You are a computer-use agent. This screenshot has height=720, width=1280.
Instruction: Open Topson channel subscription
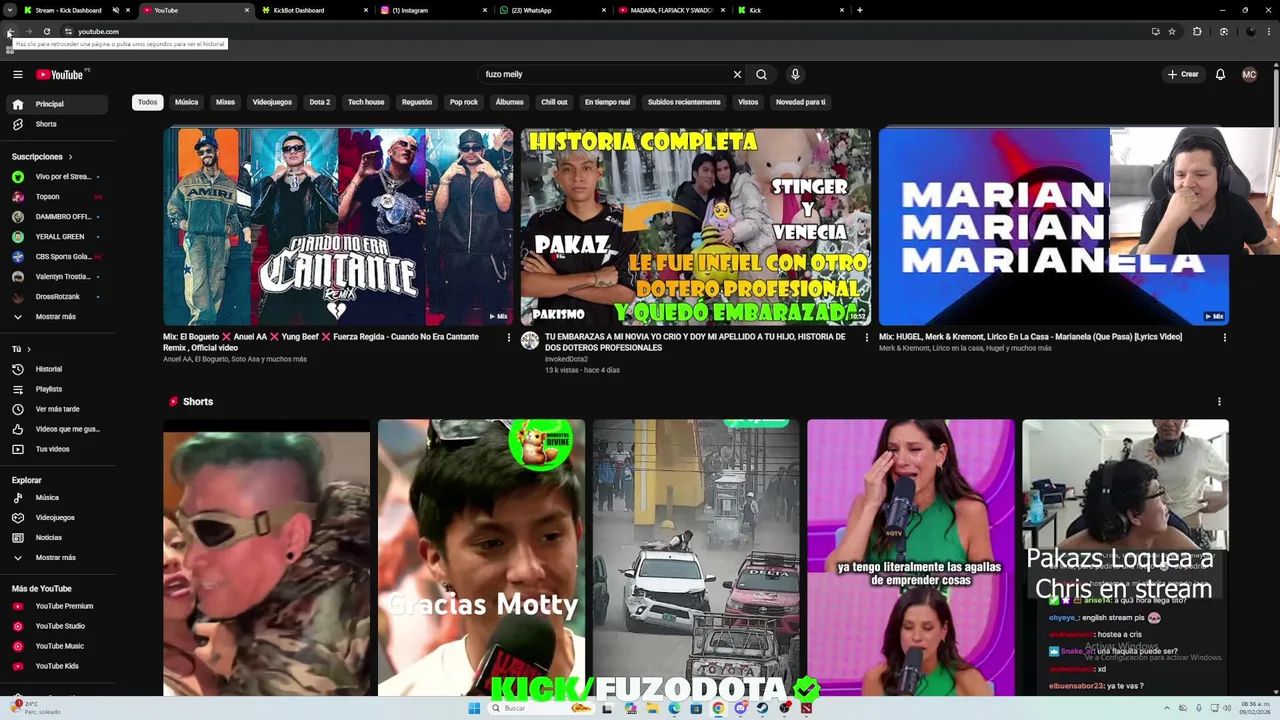tap(56, 197)
